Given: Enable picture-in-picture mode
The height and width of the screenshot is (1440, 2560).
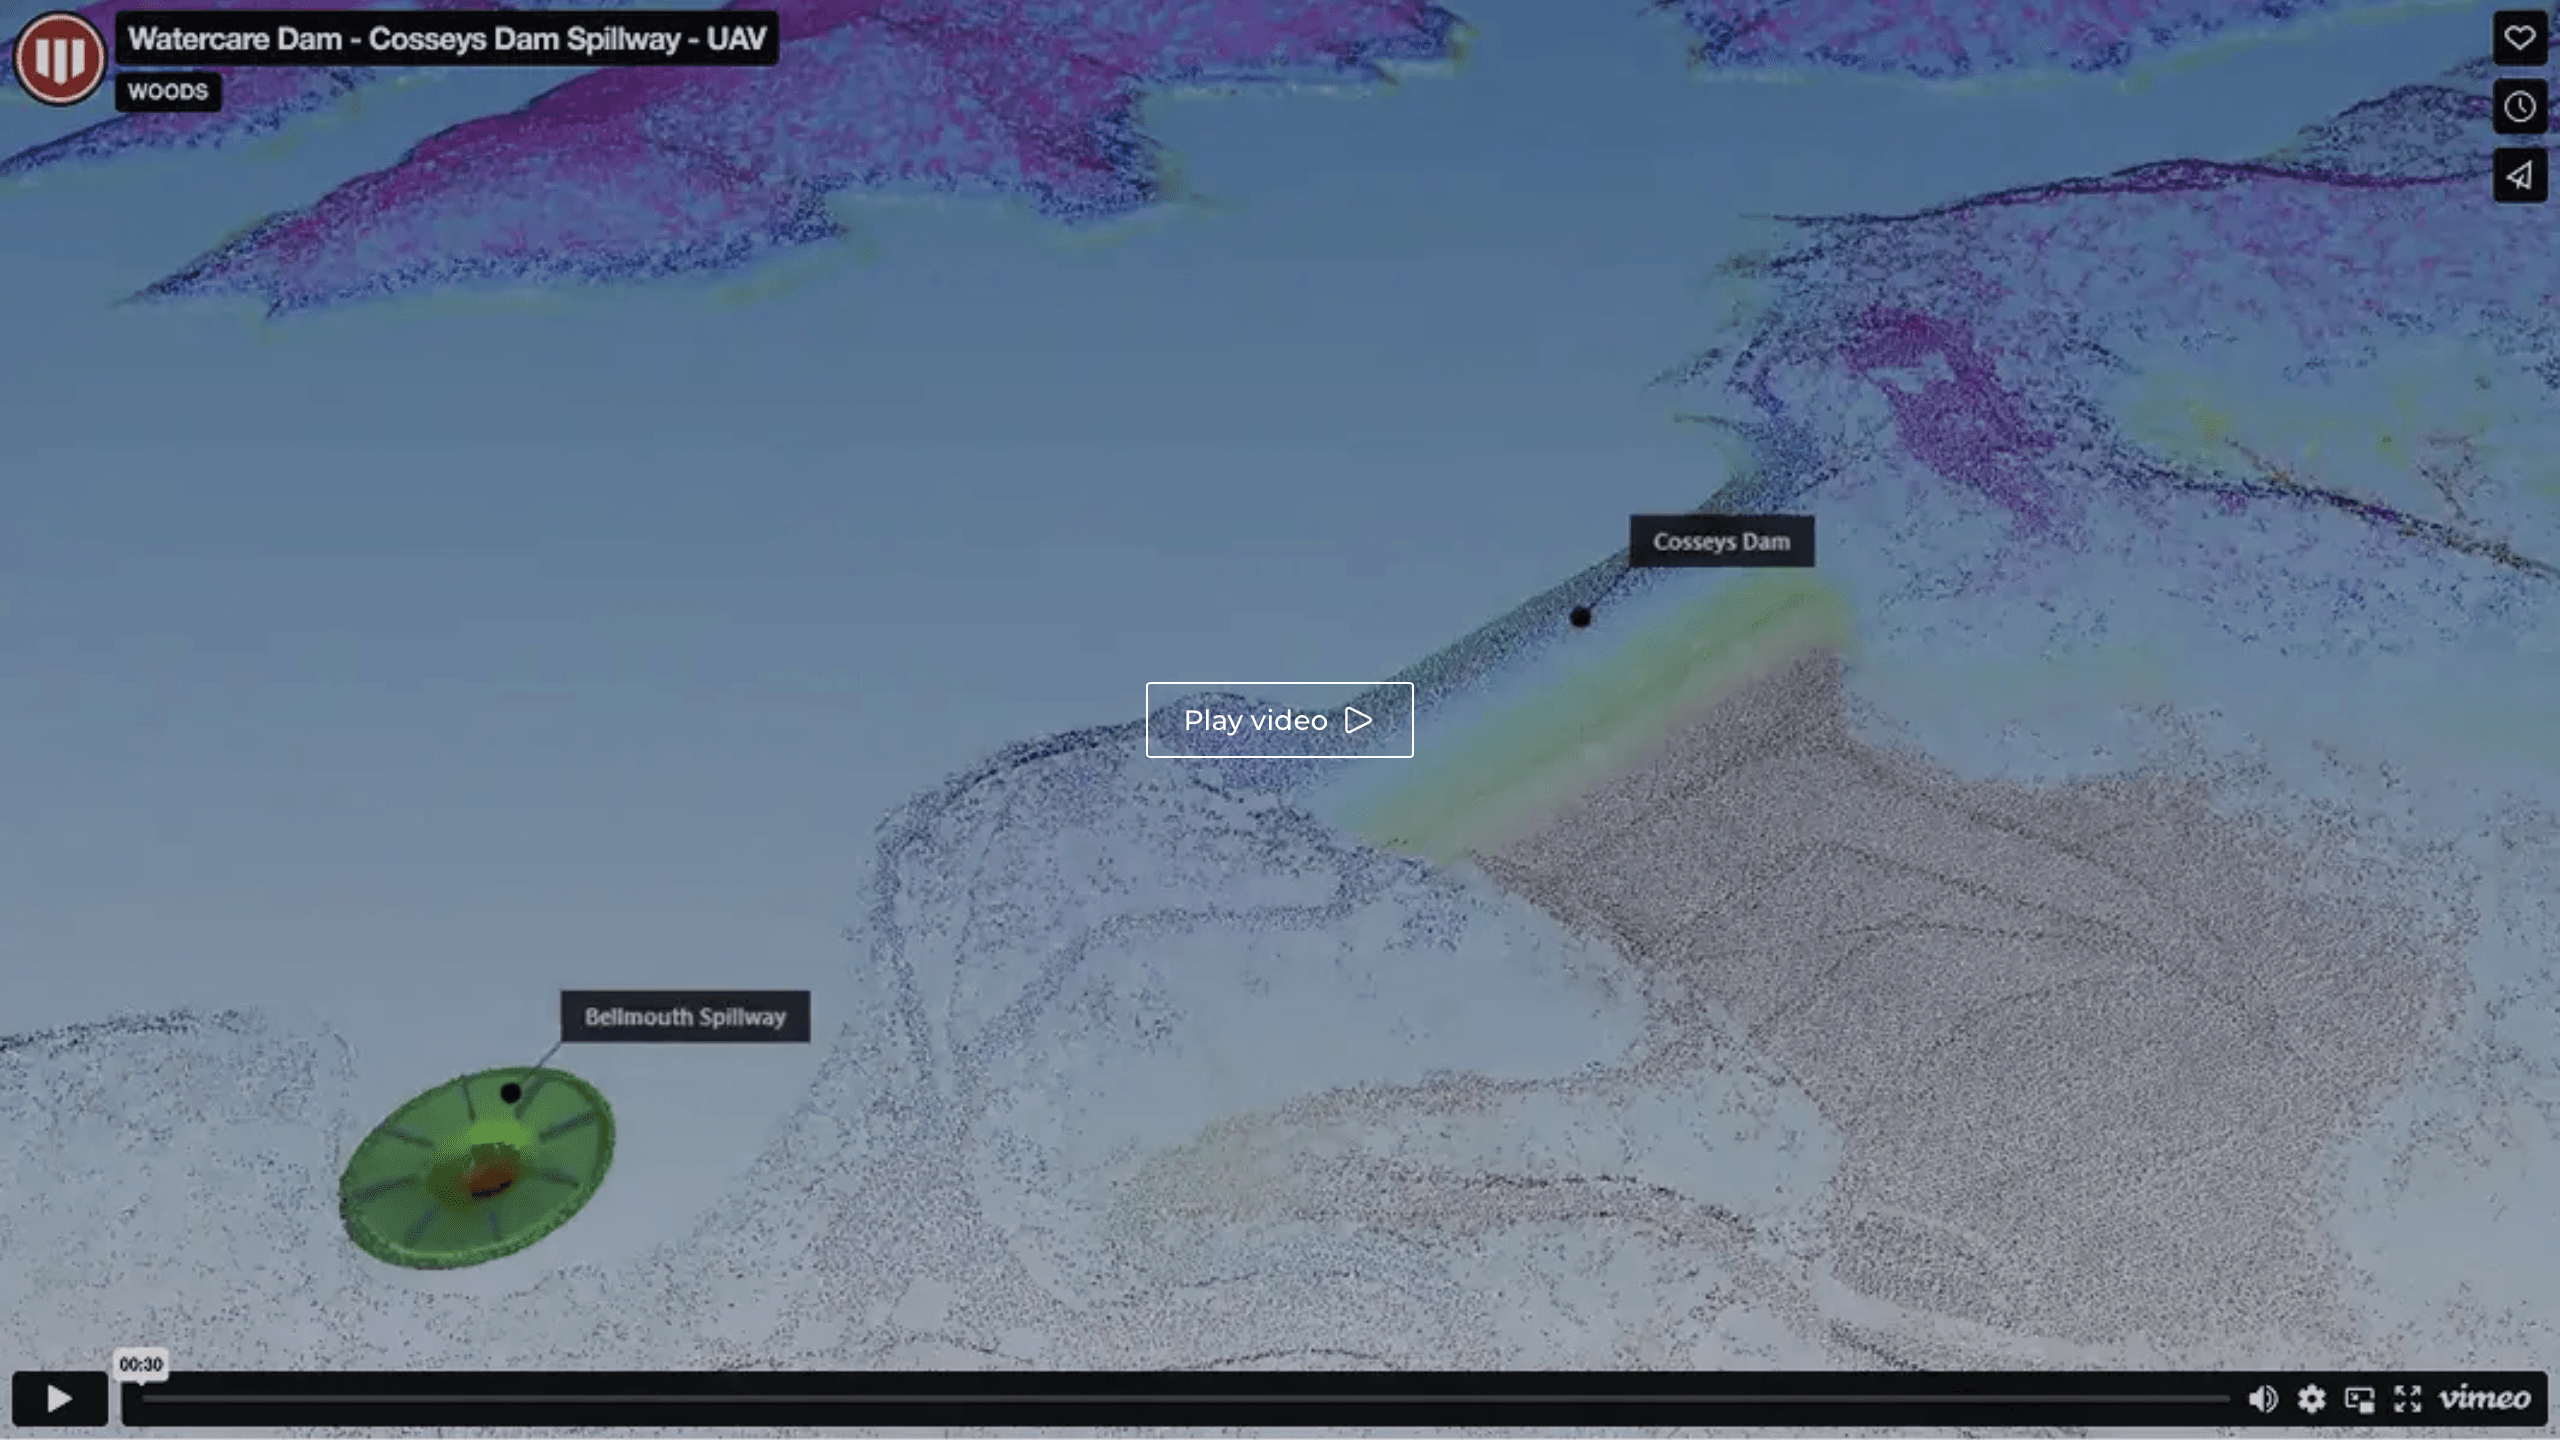Looking at the screenshot, I should tap(2360, 1398).
